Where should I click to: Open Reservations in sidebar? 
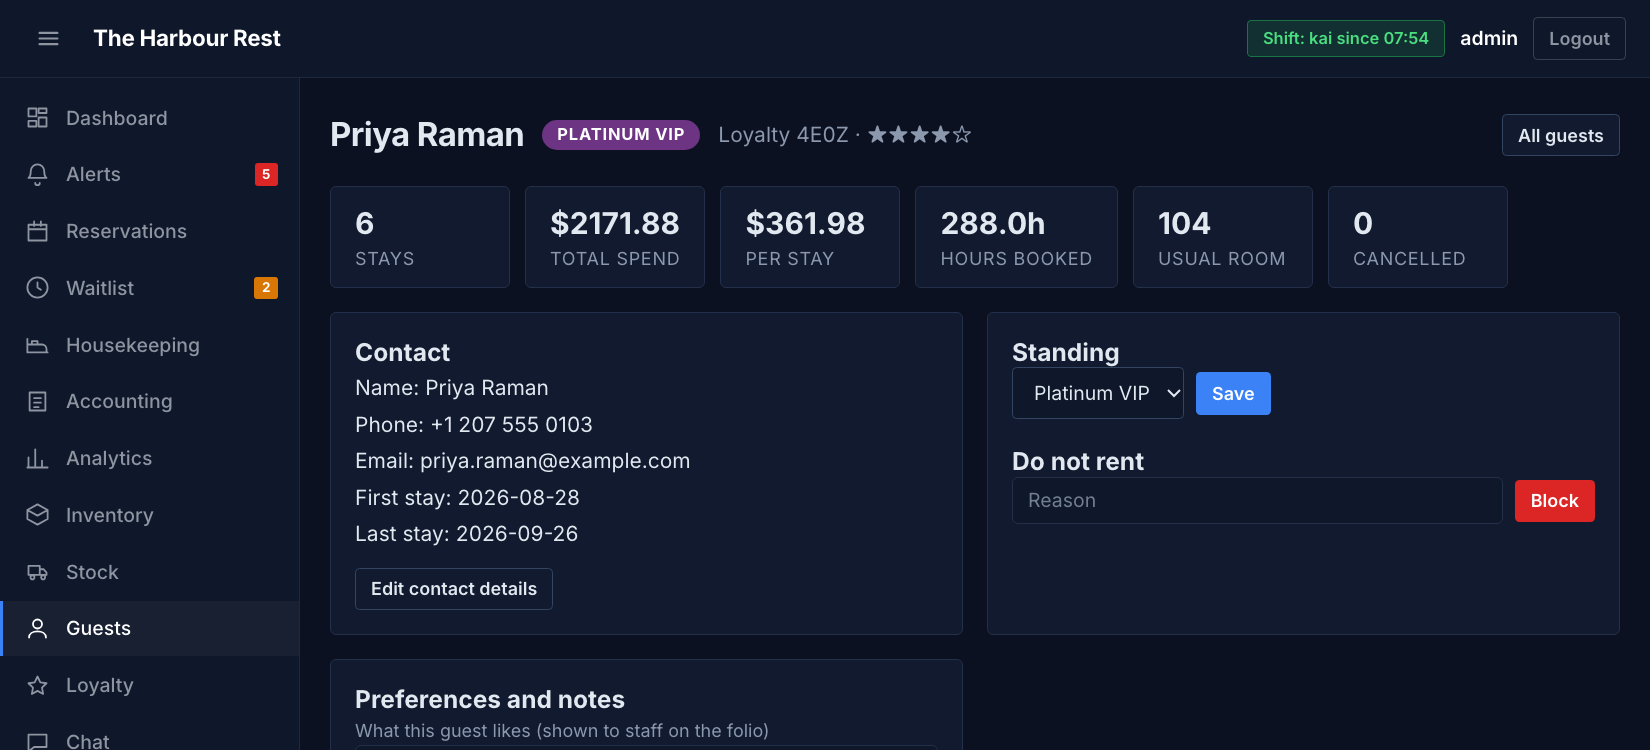pos(150,231)
